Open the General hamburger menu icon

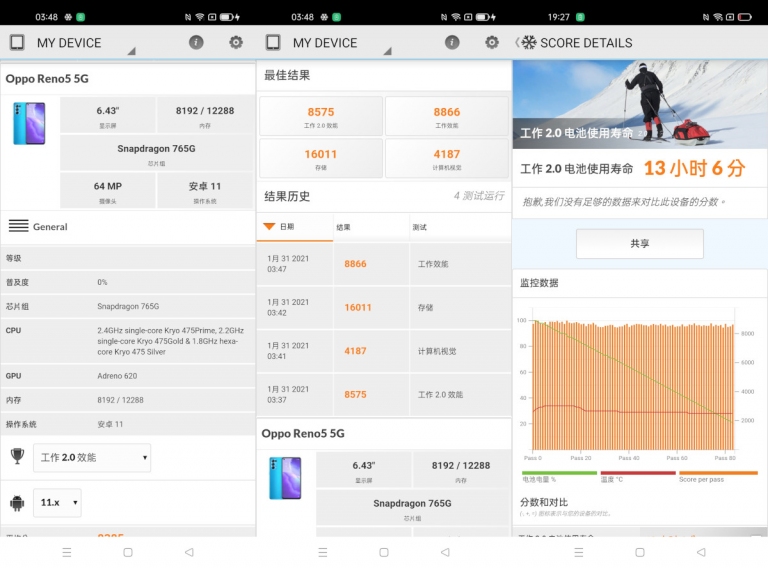19,226
